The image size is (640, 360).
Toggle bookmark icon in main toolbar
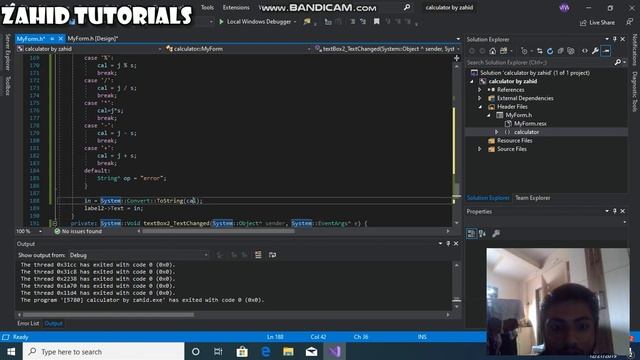pyautogui.click(x=376, y=22)
